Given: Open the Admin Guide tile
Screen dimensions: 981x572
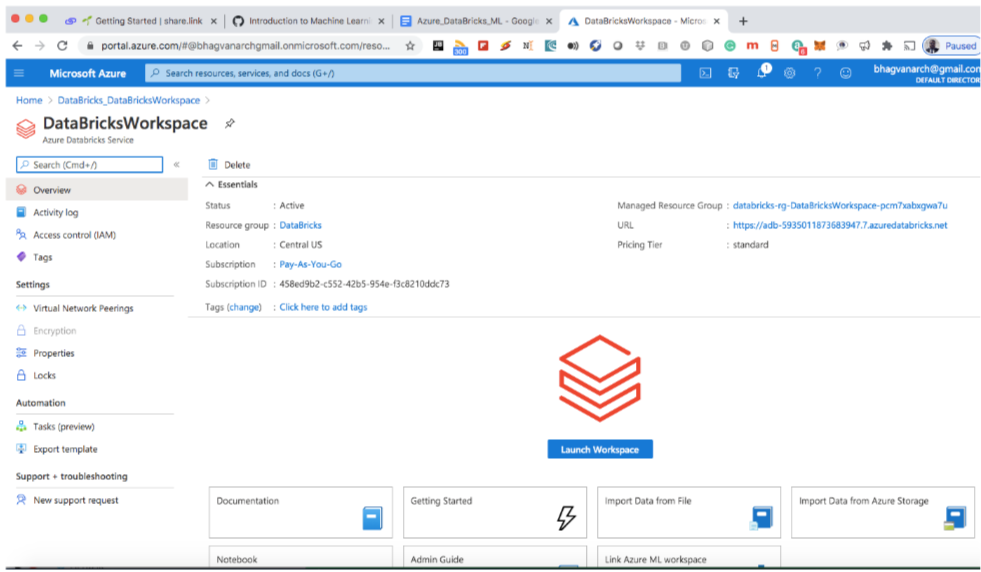Looking at the screenshot, I should [x=495, y=558].
